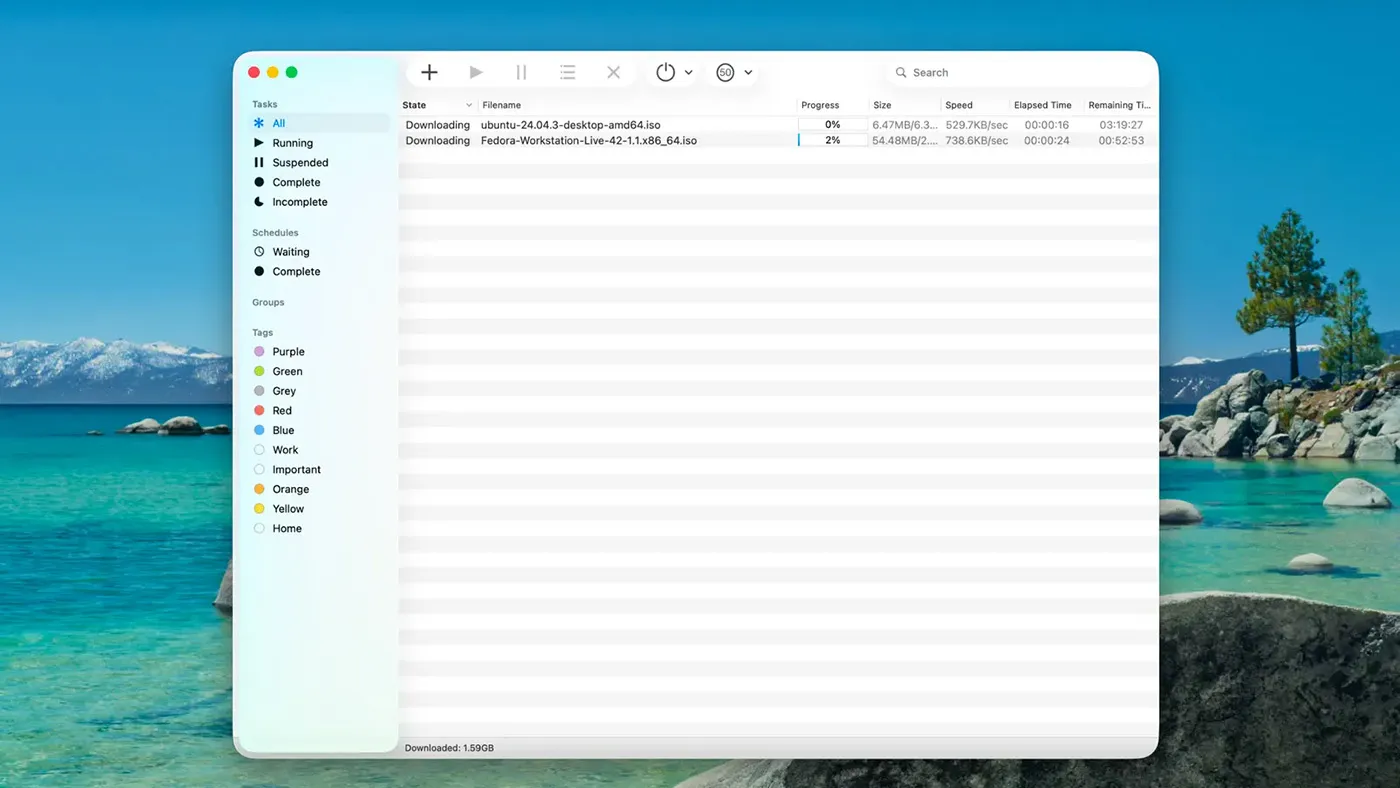The height and width of the screenshot is (788, 1400).
Task: Click the Waiting clock icon under Schedules
Action: (x=261, y=251)
